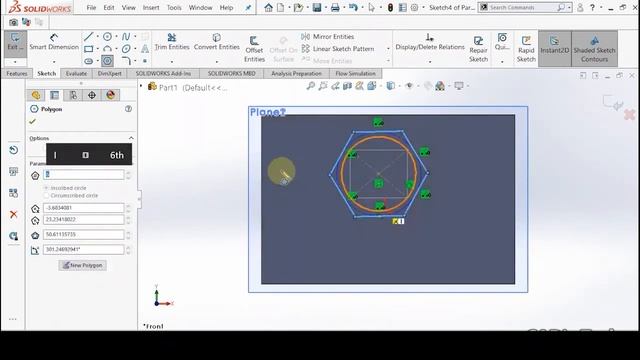The image size is (640, 360).
Task: Click Offset Entities tool
Action: coord(254,49)
